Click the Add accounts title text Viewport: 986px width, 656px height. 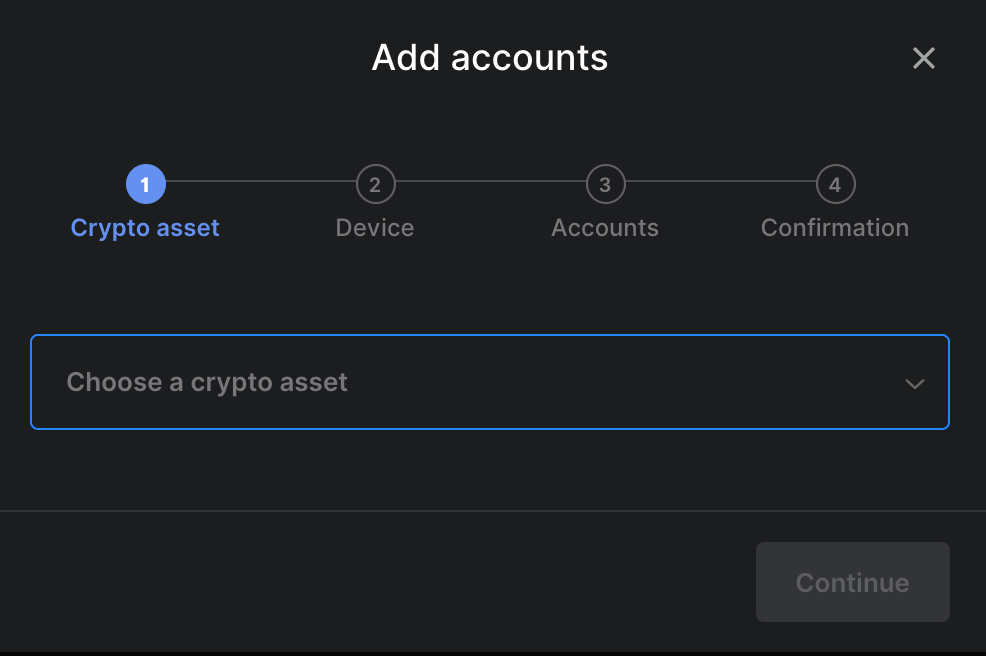tap(490, 58)
